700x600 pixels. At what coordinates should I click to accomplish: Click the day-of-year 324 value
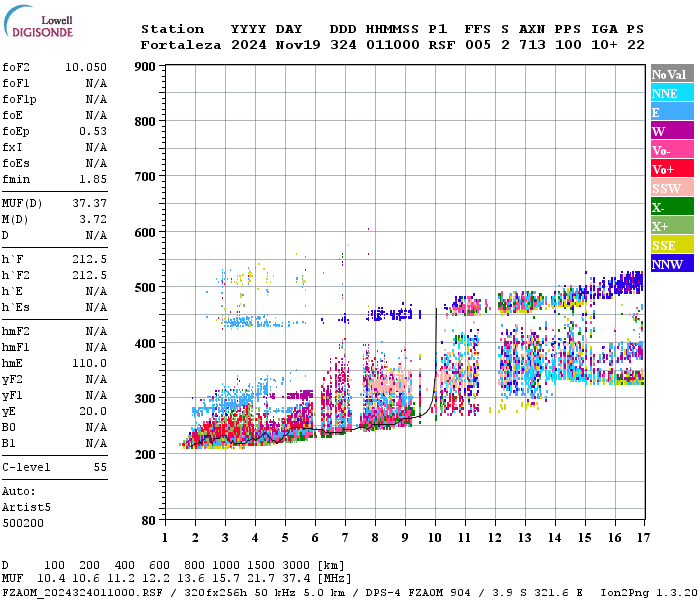click(x=343, y=45)
